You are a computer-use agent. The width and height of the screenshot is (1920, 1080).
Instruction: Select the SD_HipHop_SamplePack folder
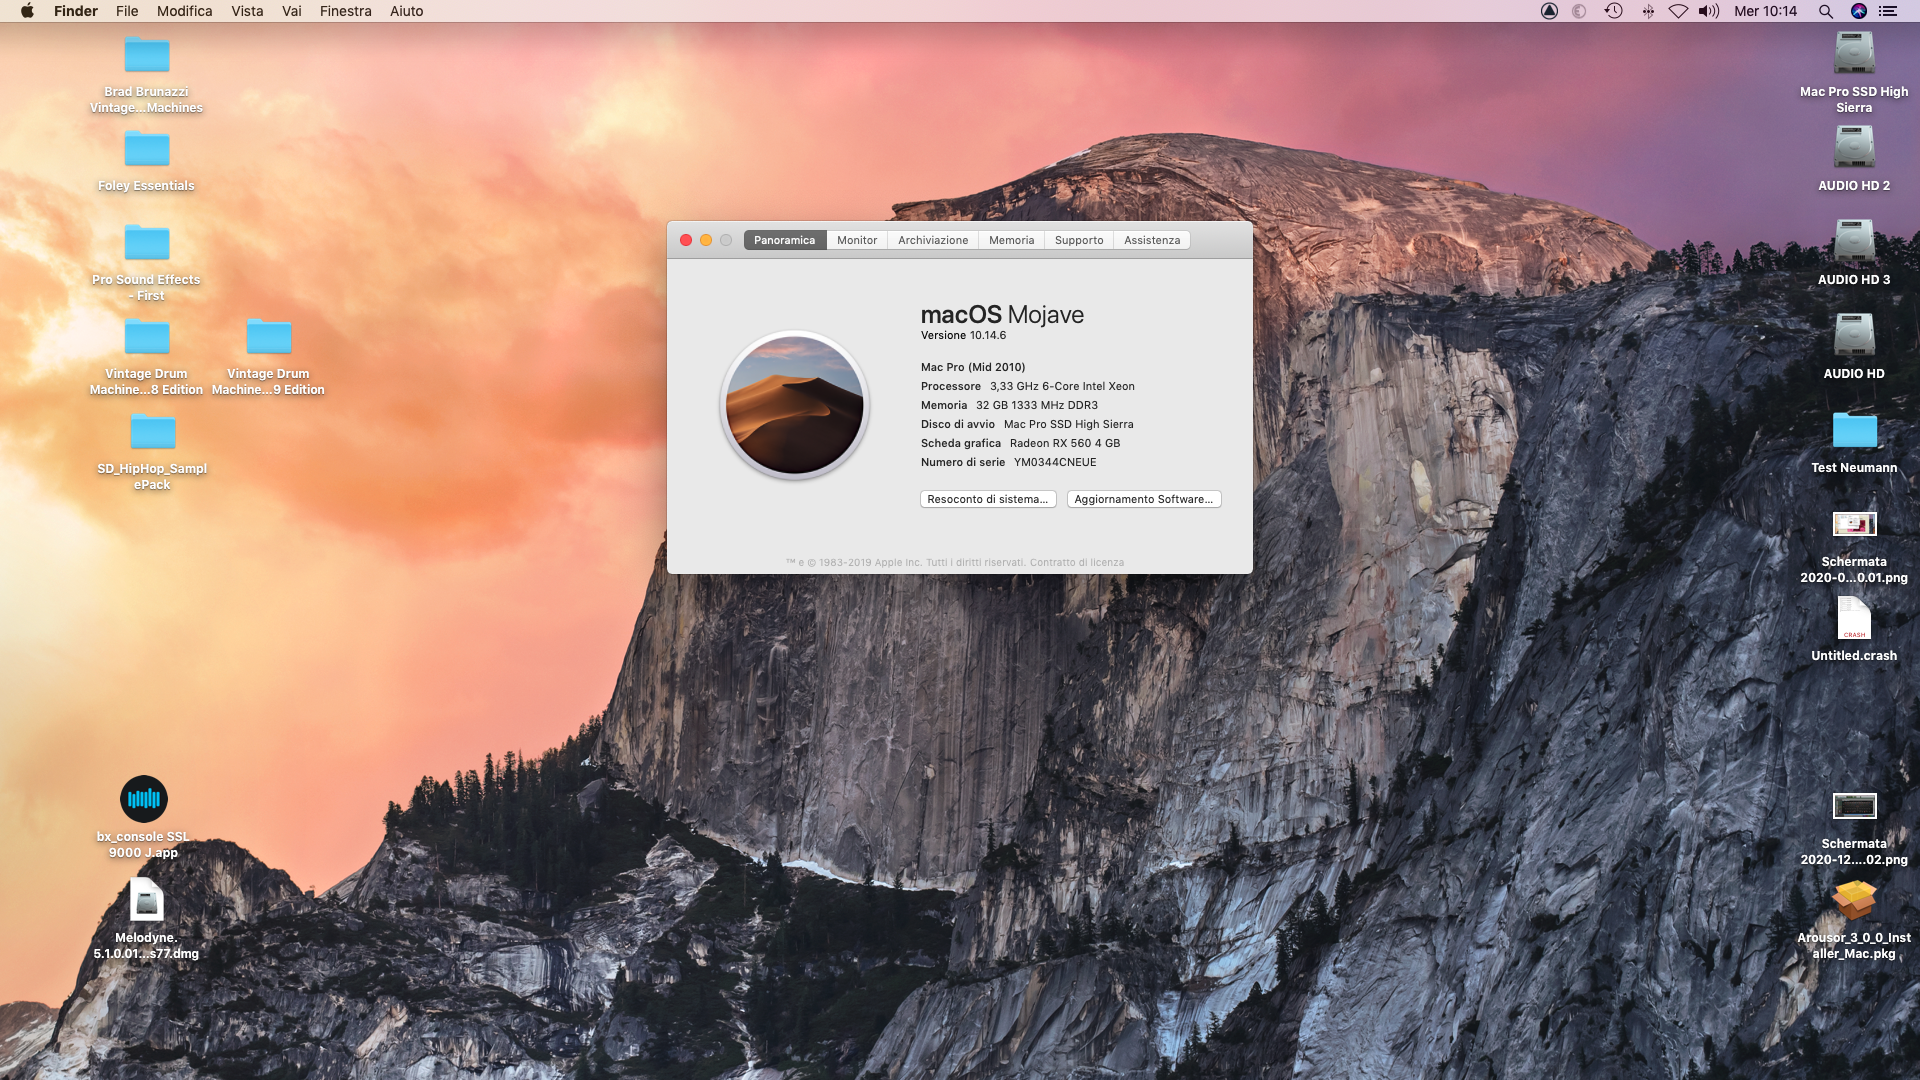coord(153,432)
